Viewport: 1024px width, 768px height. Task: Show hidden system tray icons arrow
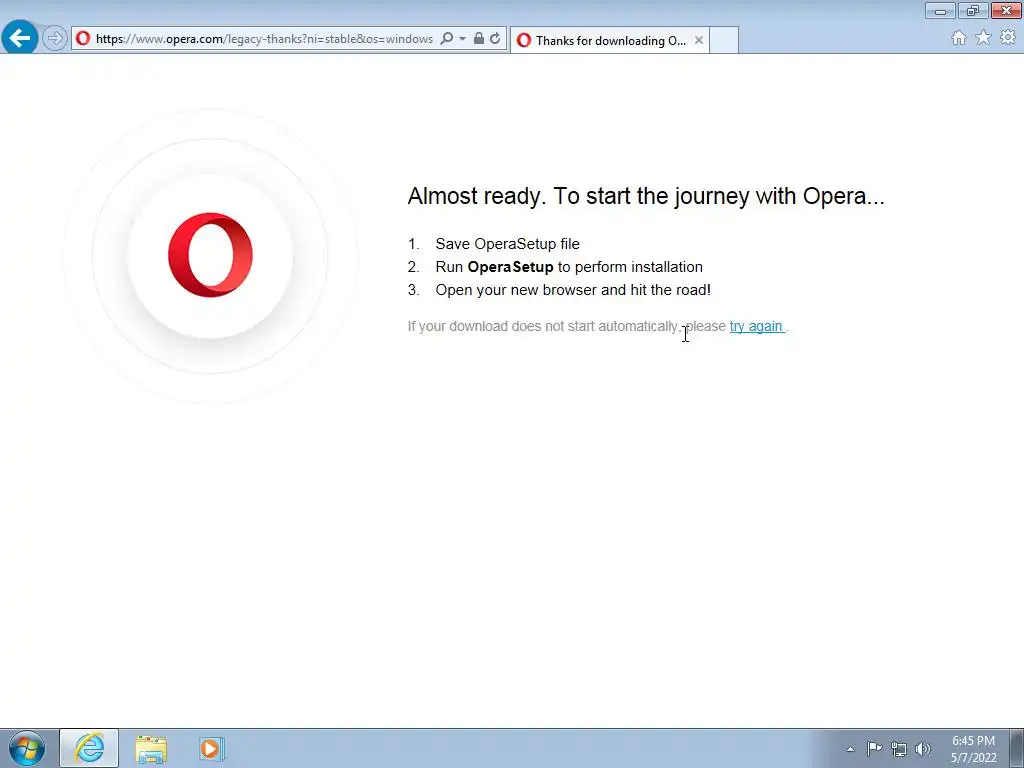[x=850, y=749]
